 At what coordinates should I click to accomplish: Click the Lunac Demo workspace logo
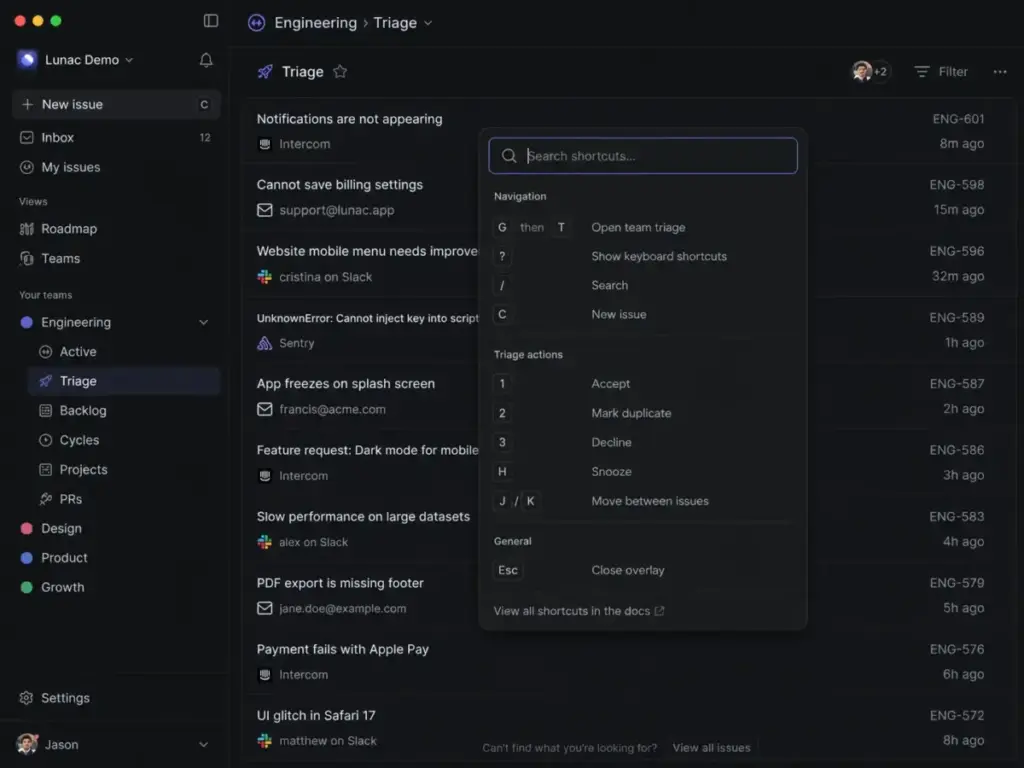(27, 59)
